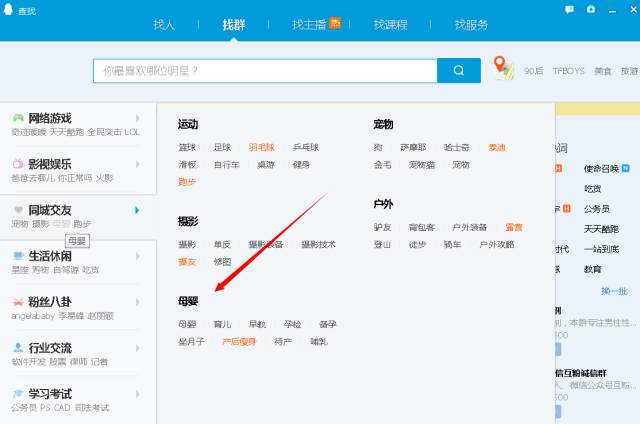This screenshot has width=640, height=424.
Task: Select the 90后 hot keyword
Action: click(533, 71)
